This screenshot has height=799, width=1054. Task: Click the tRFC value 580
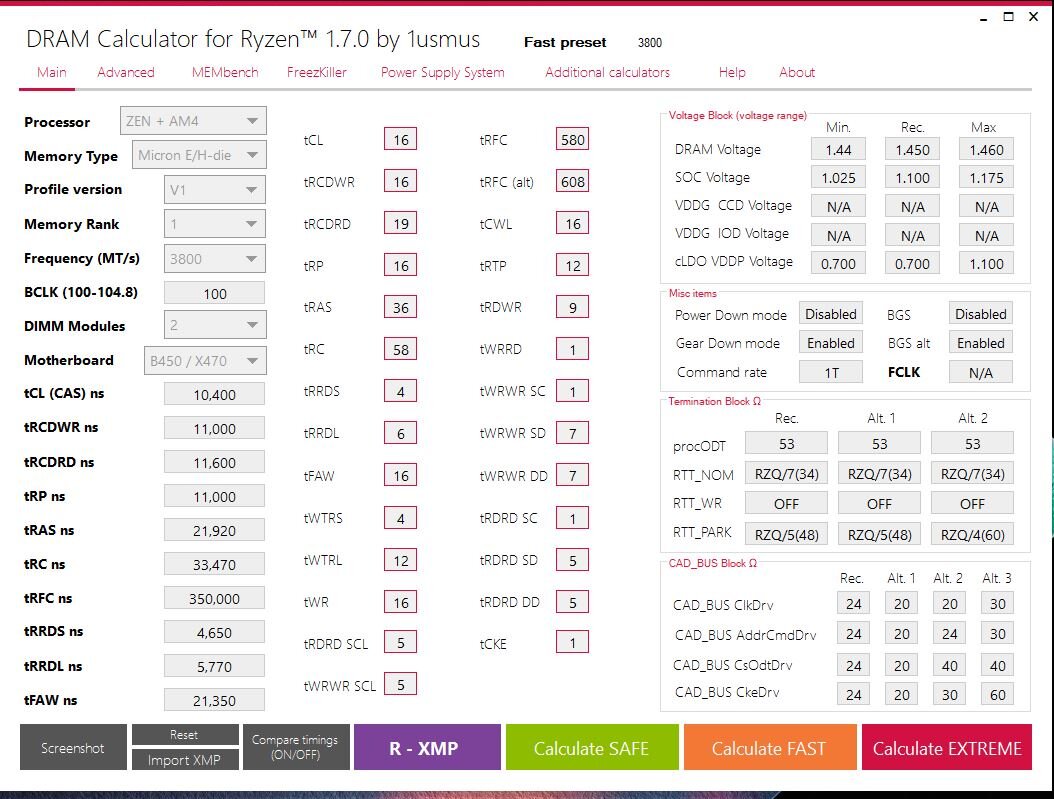click(x=573, y=140)
